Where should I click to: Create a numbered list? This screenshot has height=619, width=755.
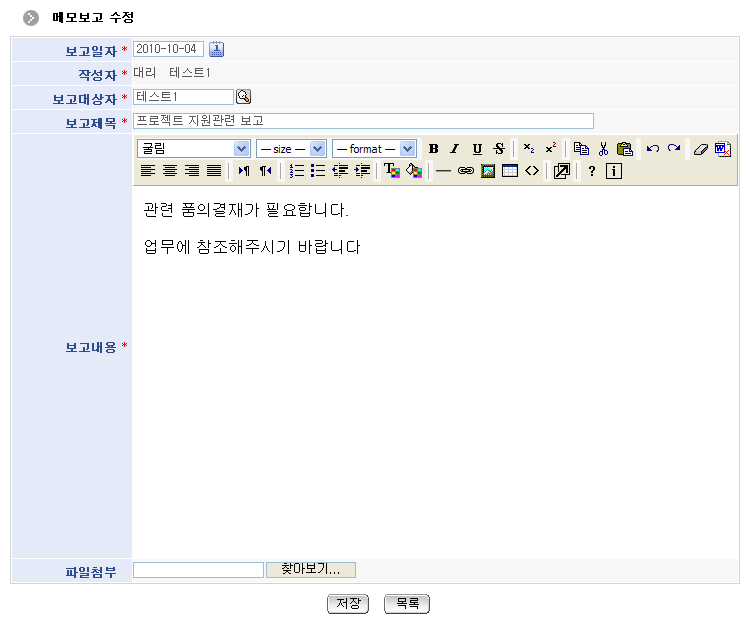296,171
